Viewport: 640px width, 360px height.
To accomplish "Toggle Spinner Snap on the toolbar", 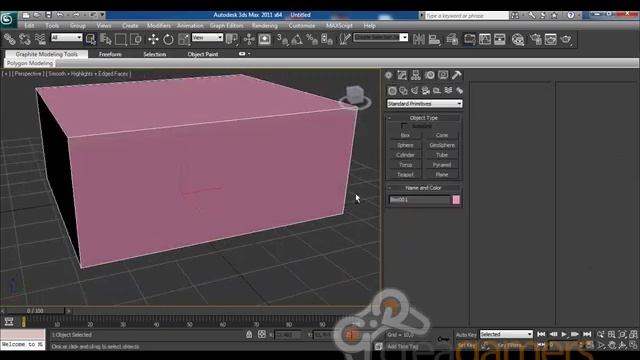I will [x=327, y=39].
